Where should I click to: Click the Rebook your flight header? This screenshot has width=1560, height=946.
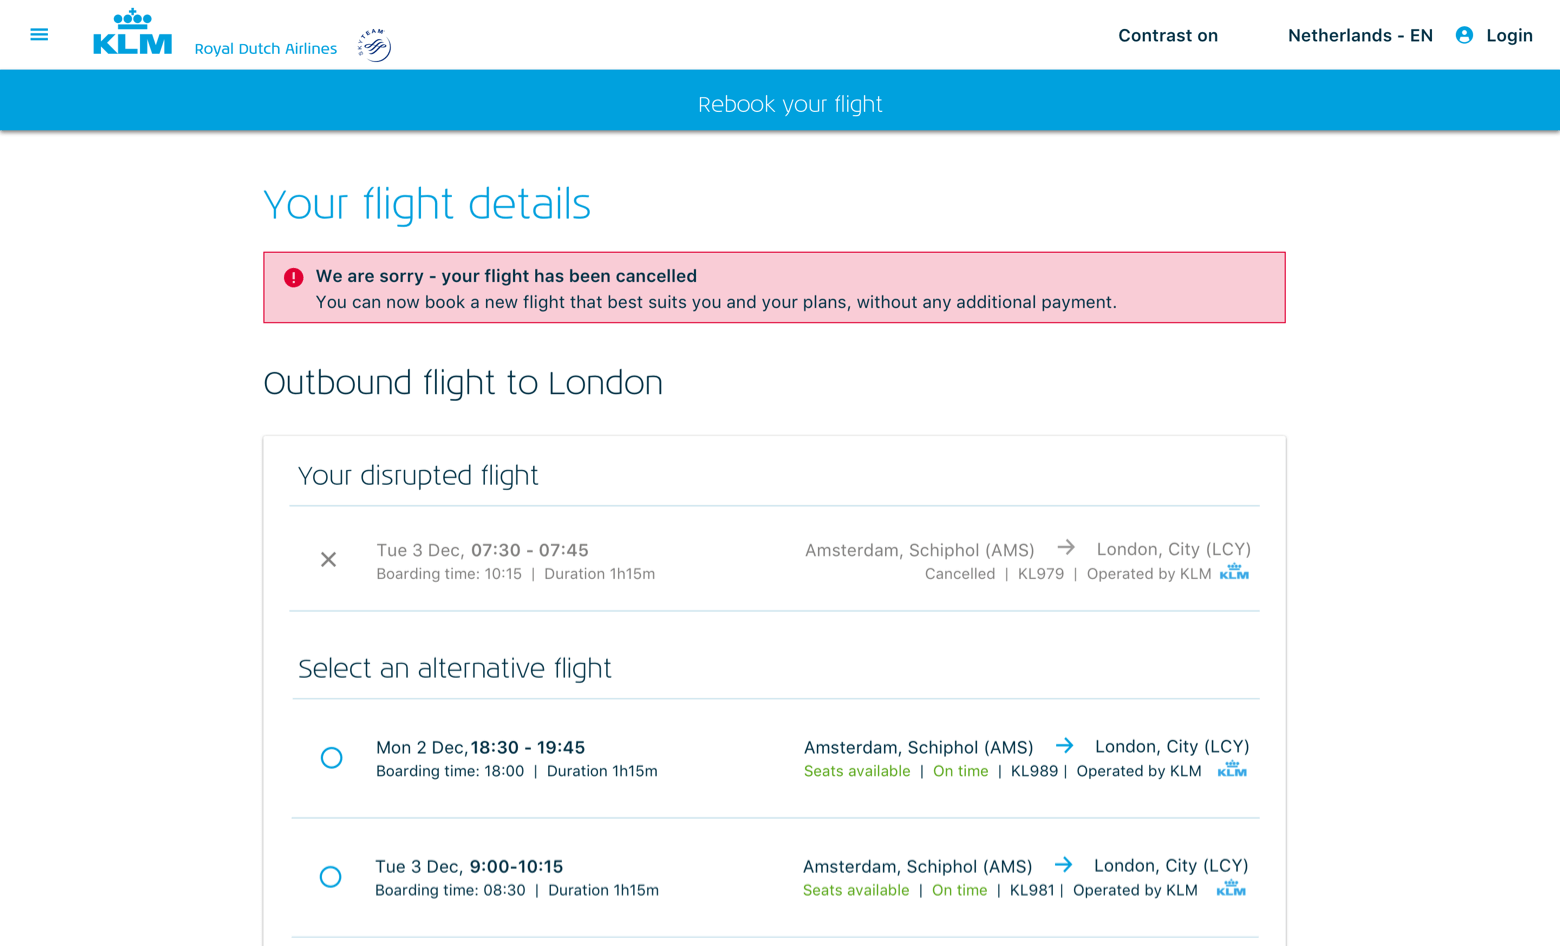pyautogui.click(x=789, y=104)
